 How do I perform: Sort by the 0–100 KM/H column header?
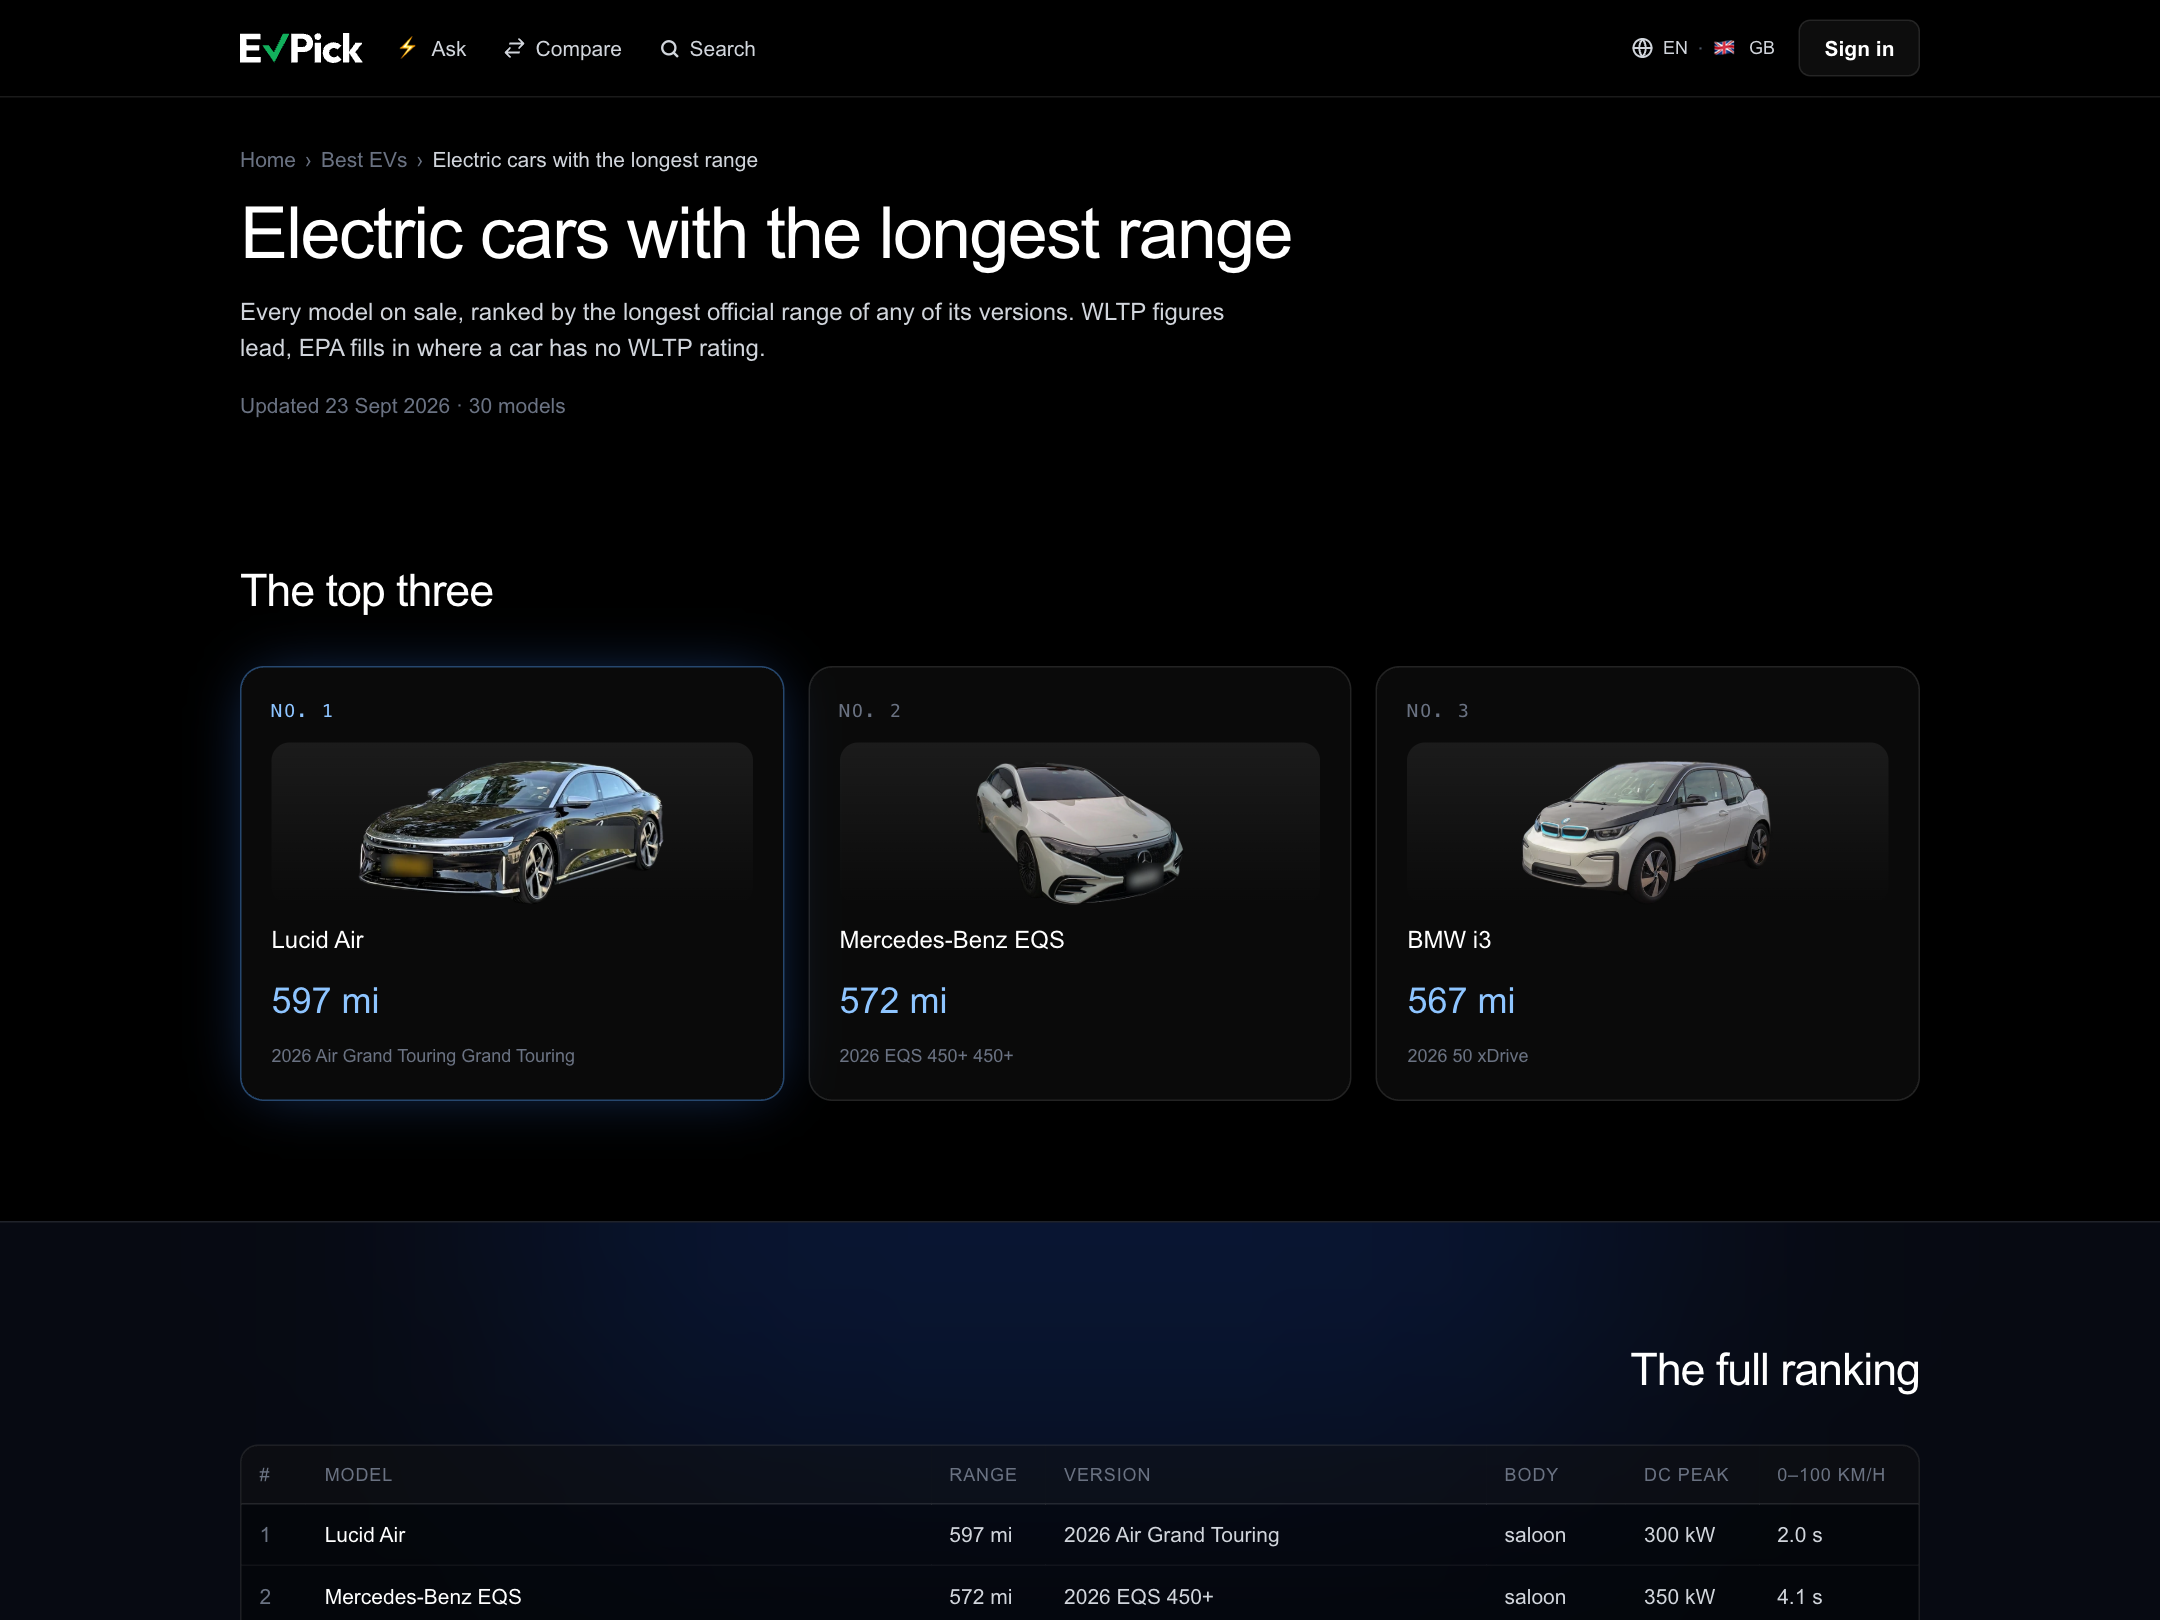(x=1831, y=1475)
